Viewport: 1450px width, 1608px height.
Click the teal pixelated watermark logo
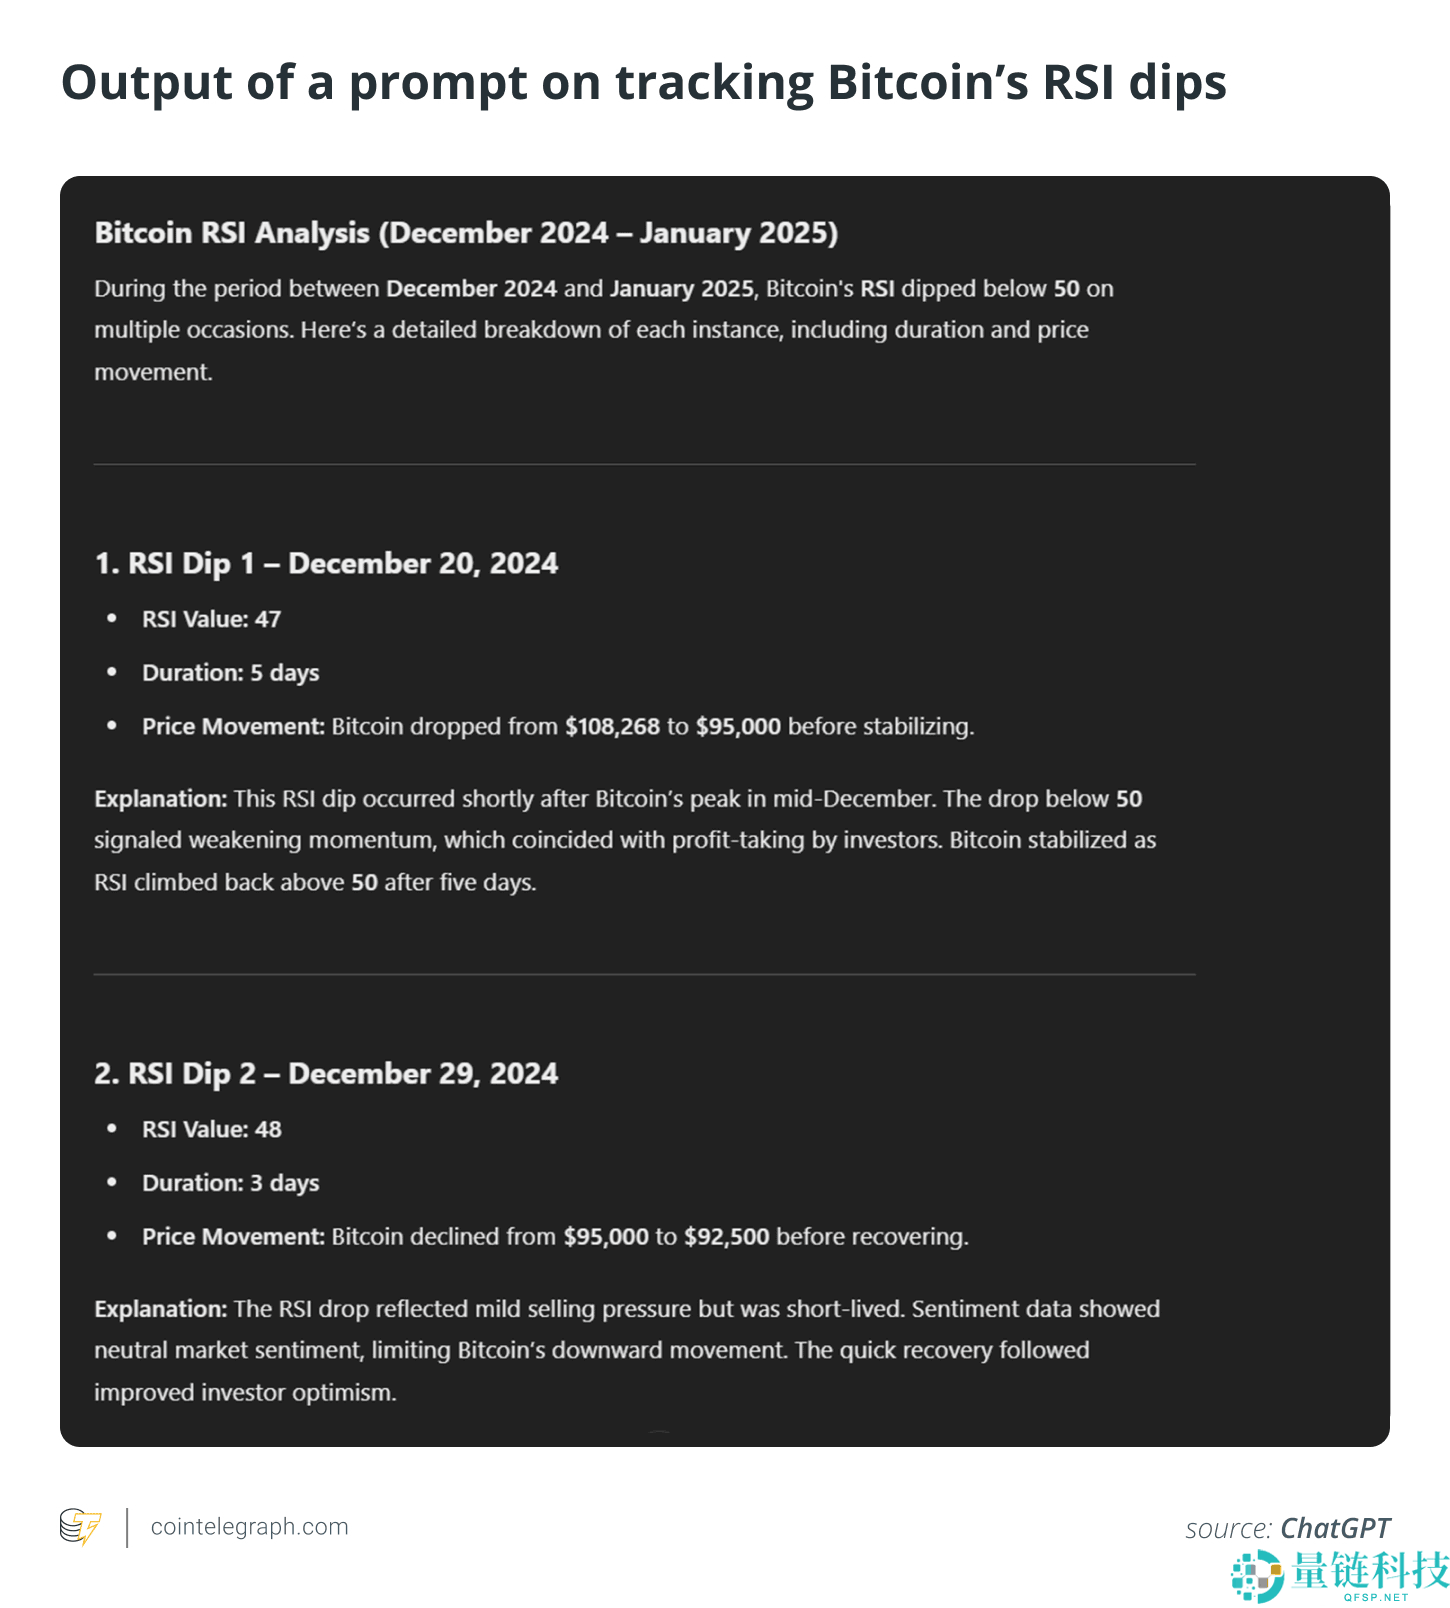(x=1257, y=1575)
